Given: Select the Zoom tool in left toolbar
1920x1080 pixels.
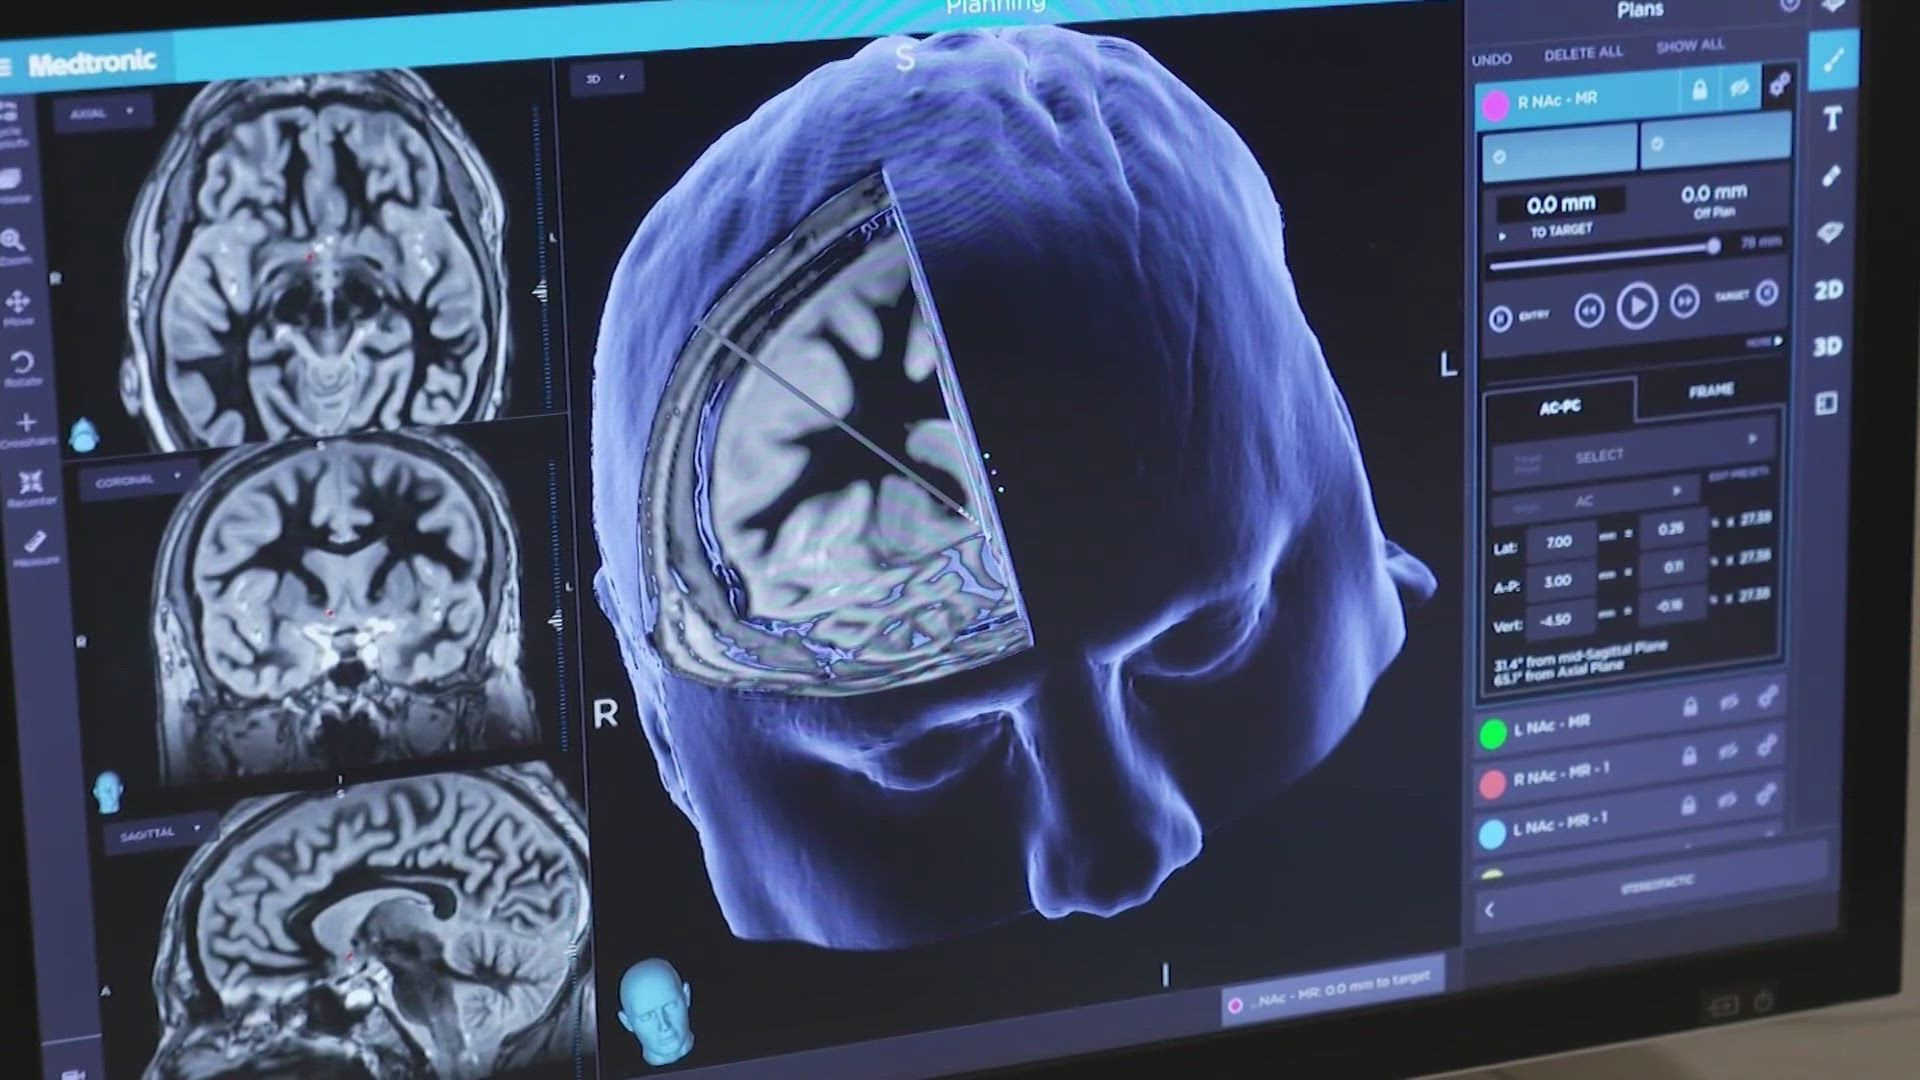Looking at the screenshot, I should (x=13, y=246).
